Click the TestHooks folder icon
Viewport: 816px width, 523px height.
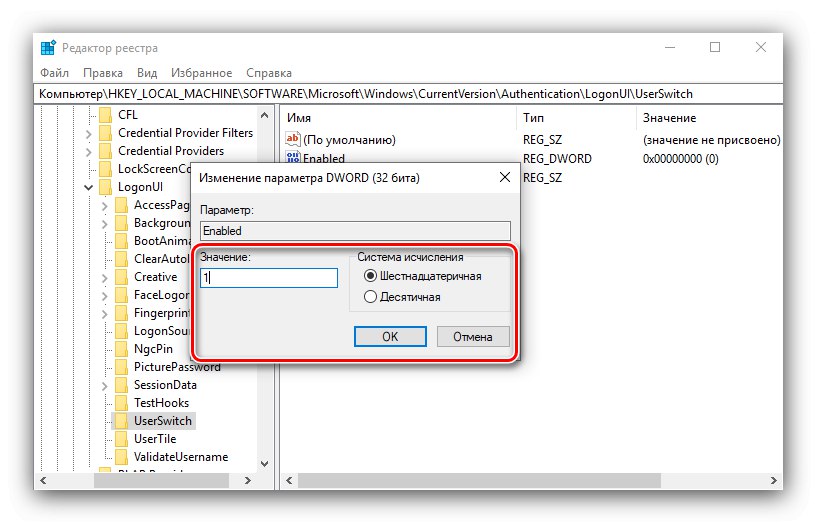(121, 403)
